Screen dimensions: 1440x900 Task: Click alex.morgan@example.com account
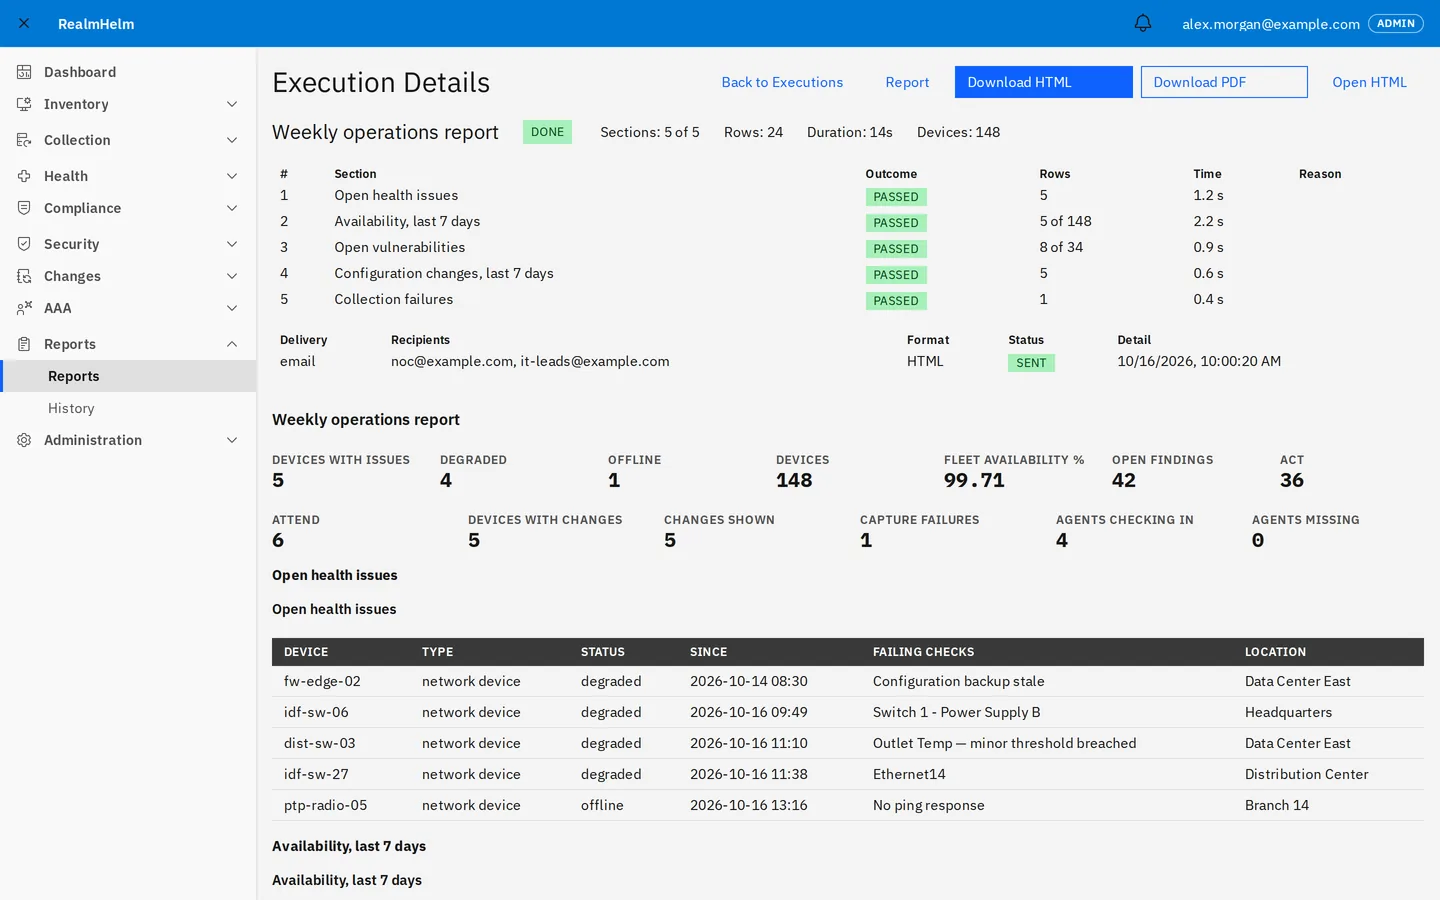pyautogui.click(x=1271, y=24)
